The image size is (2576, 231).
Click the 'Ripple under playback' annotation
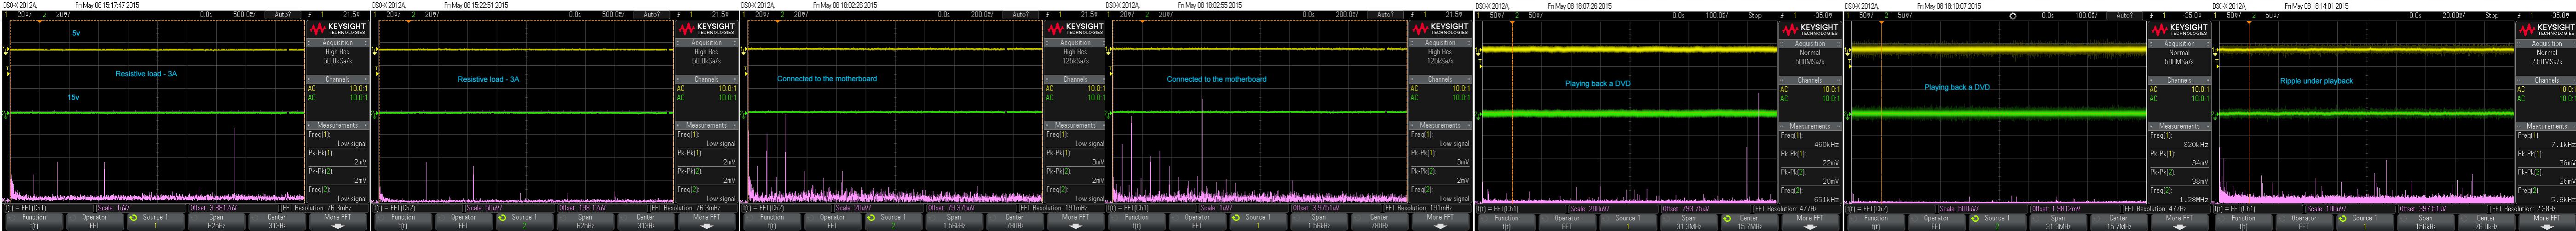pos(2316,81)
